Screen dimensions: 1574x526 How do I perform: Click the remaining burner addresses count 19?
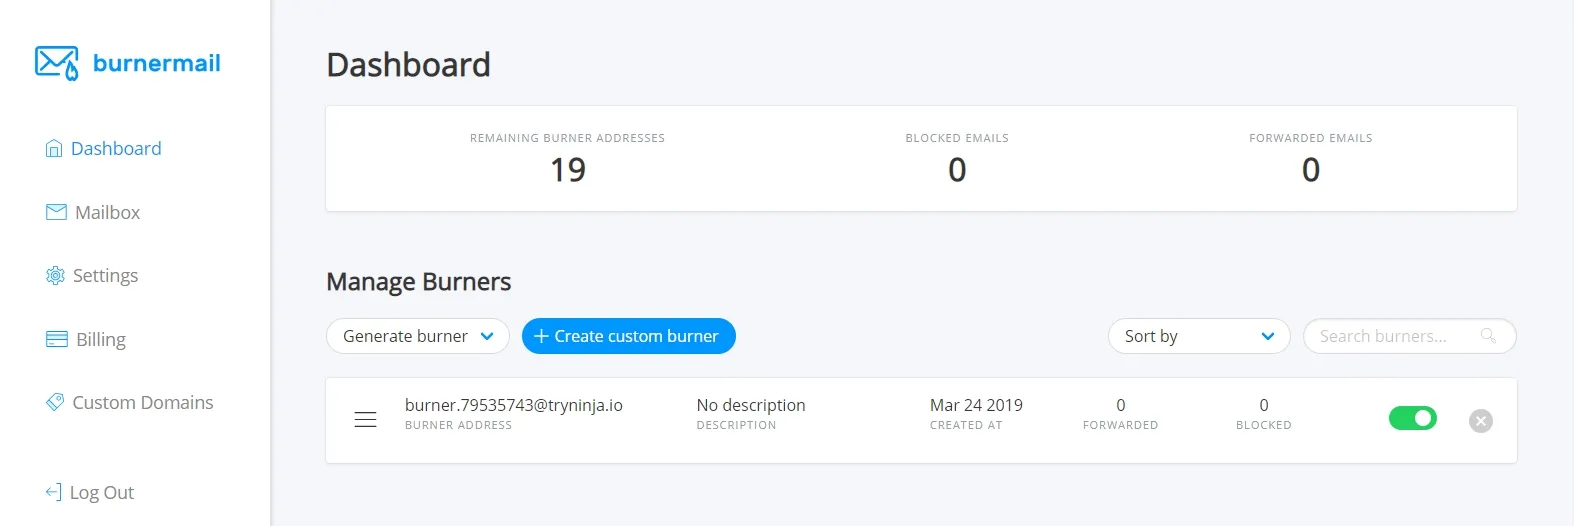tap(568, 170)
